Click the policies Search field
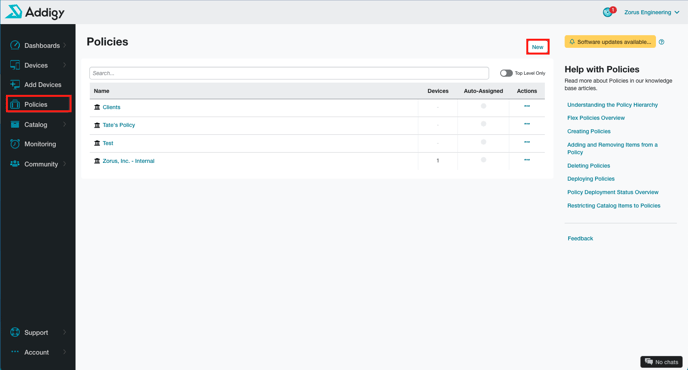688x370 pixels. (289, 73)
